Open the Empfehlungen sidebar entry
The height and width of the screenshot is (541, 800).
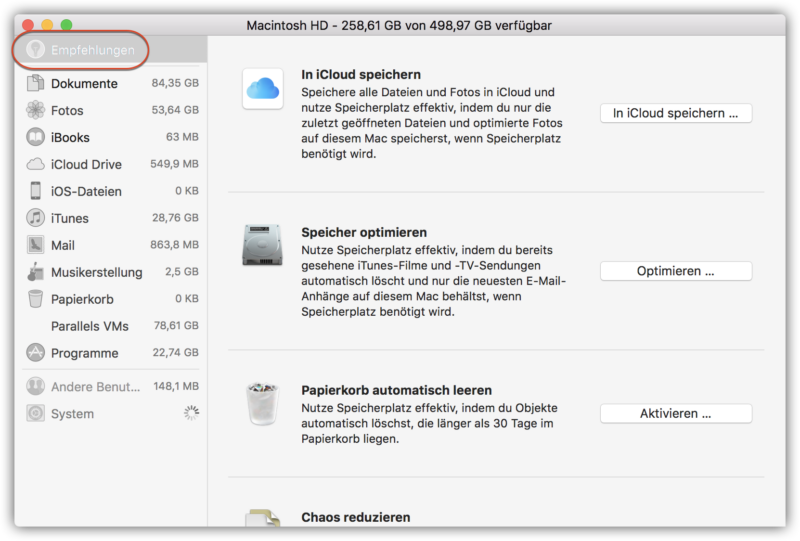pyautogui.click(x=110, y=50)
